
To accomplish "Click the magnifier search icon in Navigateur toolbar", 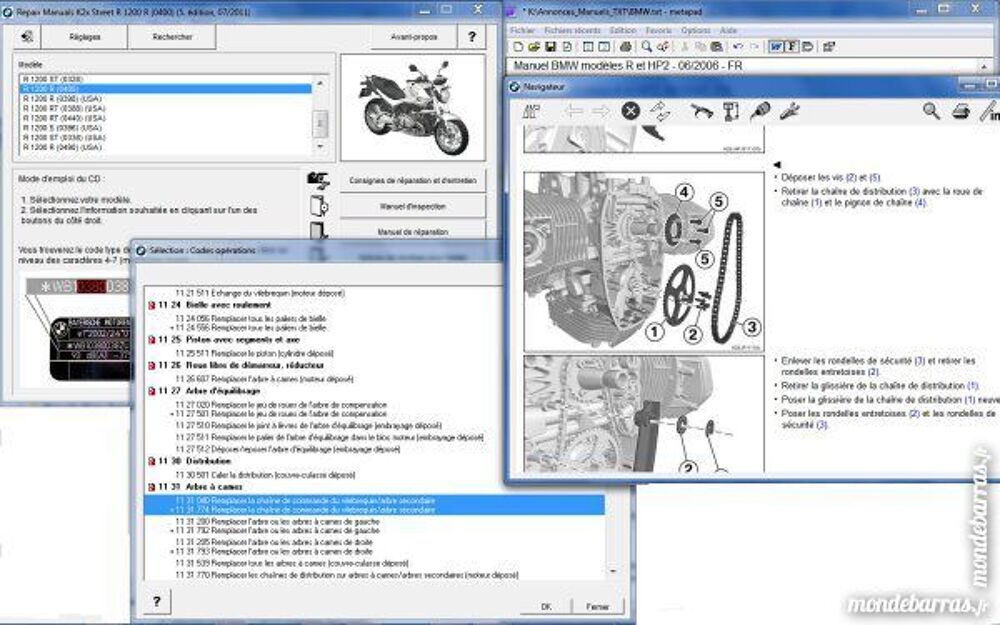I will [931, 111].
